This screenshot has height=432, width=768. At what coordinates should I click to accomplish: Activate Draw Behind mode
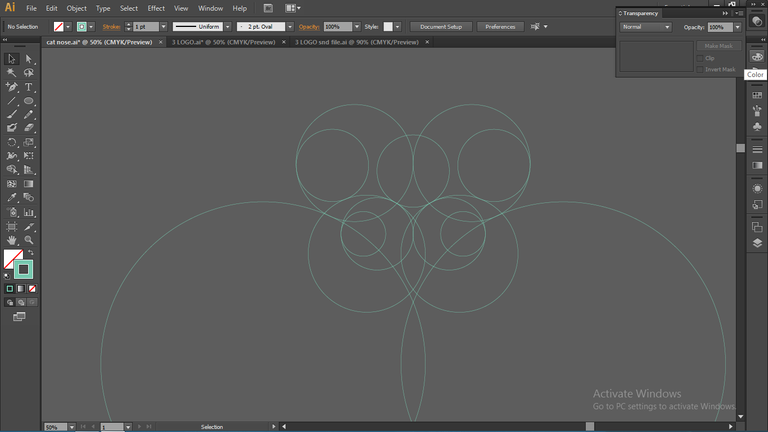[21, 302]
